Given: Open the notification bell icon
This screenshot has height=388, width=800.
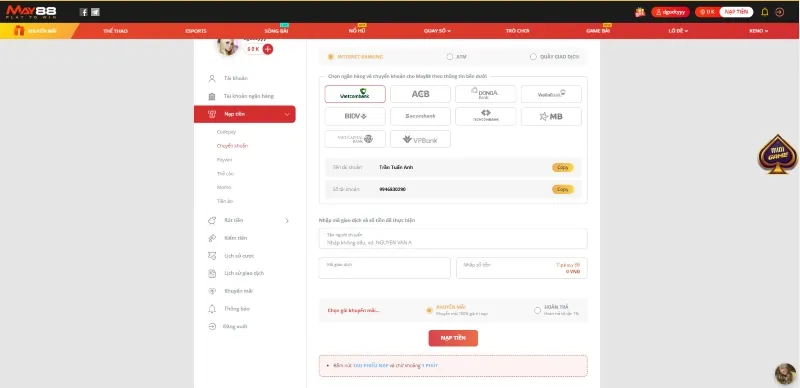Looking at the screenshot, I should [x=764, y=12].
